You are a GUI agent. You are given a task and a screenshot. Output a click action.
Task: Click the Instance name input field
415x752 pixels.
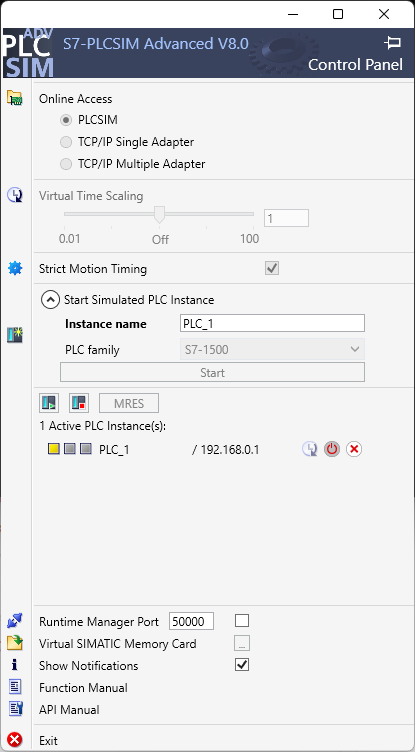pos(272,324)
